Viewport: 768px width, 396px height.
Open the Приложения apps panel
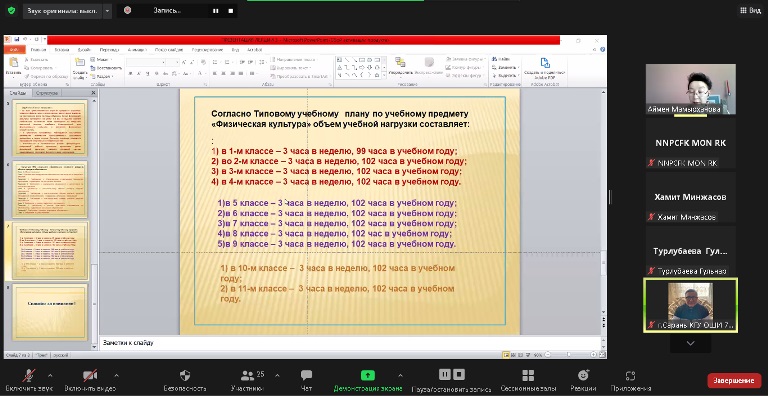631,380
